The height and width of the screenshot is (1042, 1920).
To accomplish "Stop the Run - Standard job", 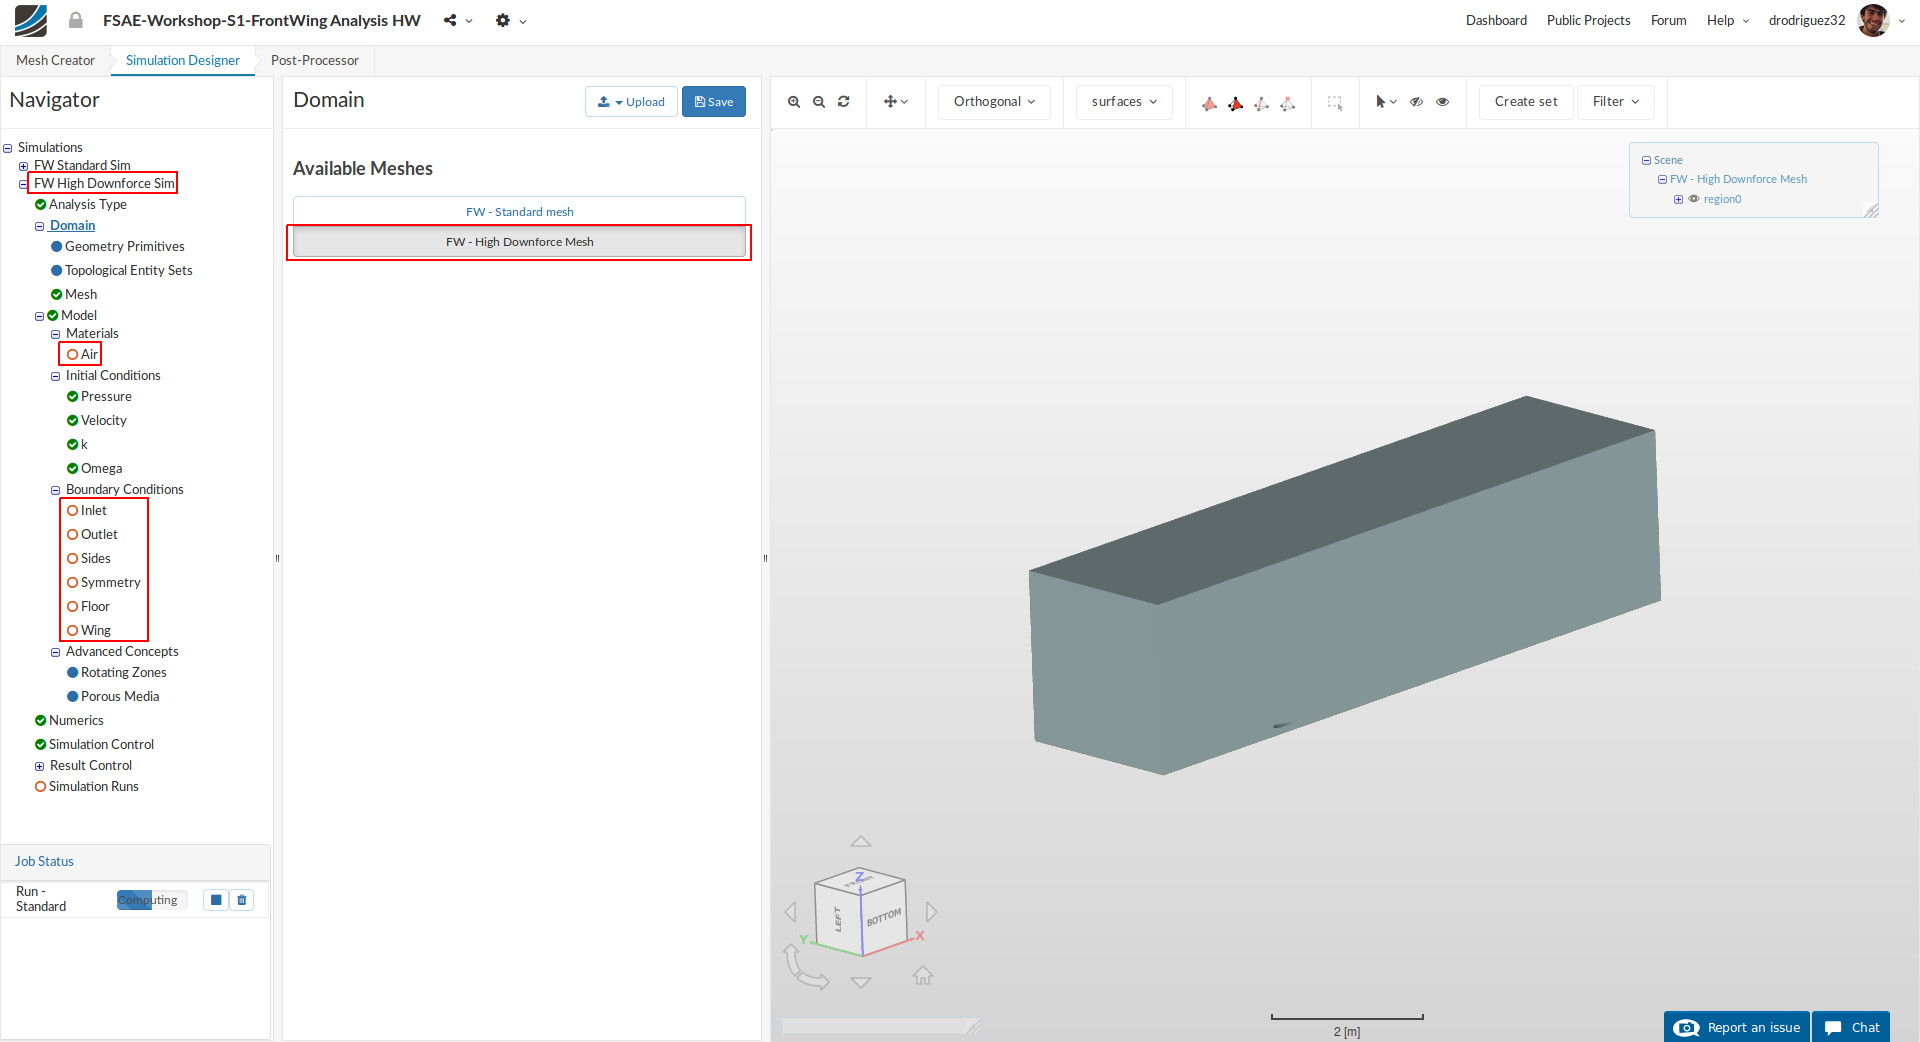I will coord(216,900).
